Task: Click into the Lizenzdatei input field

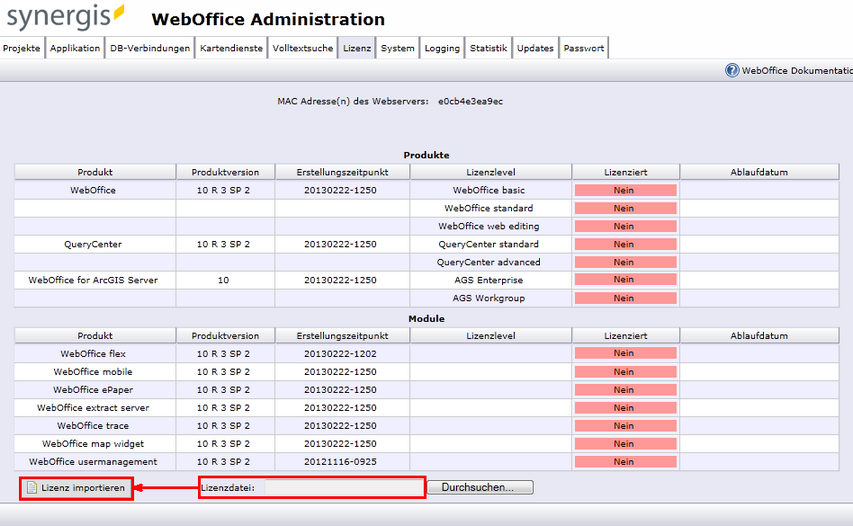Action: coord(343,487)
